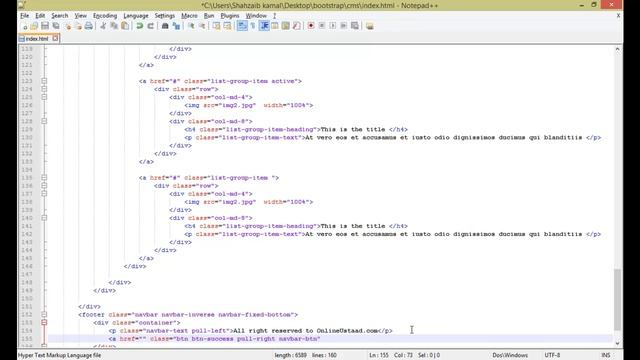
Task: Collapse the fold marker on line 135
Action: click(44, 178)
